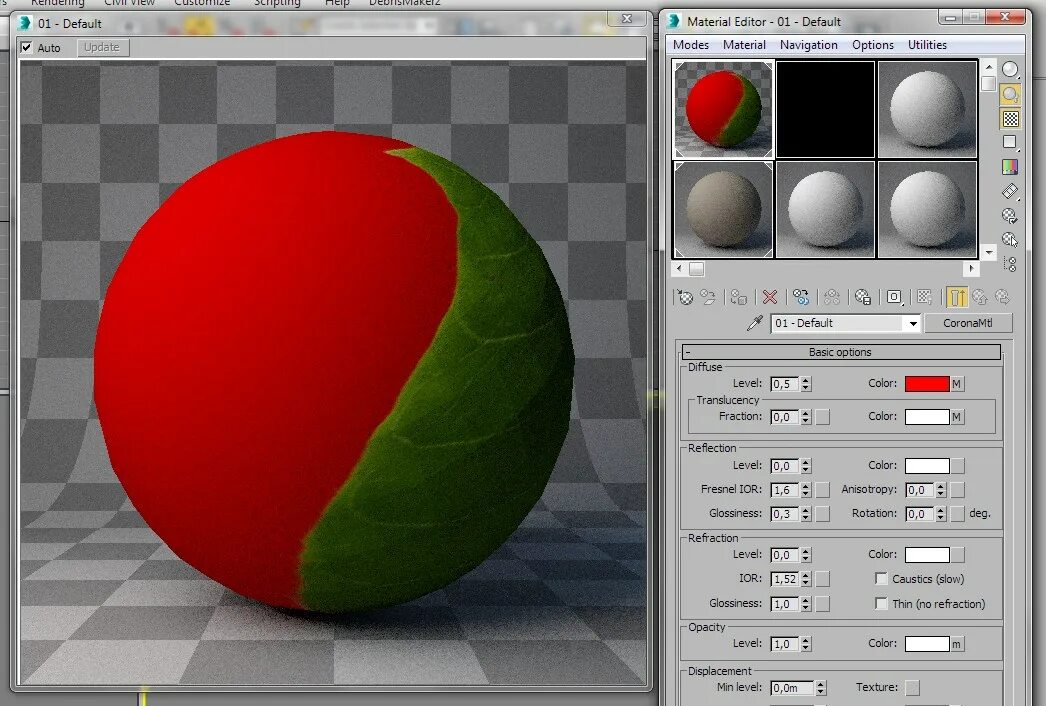Click the Select by Material icon
Viewport: 1046px width, 706px height.
(x=1011, y=240)
